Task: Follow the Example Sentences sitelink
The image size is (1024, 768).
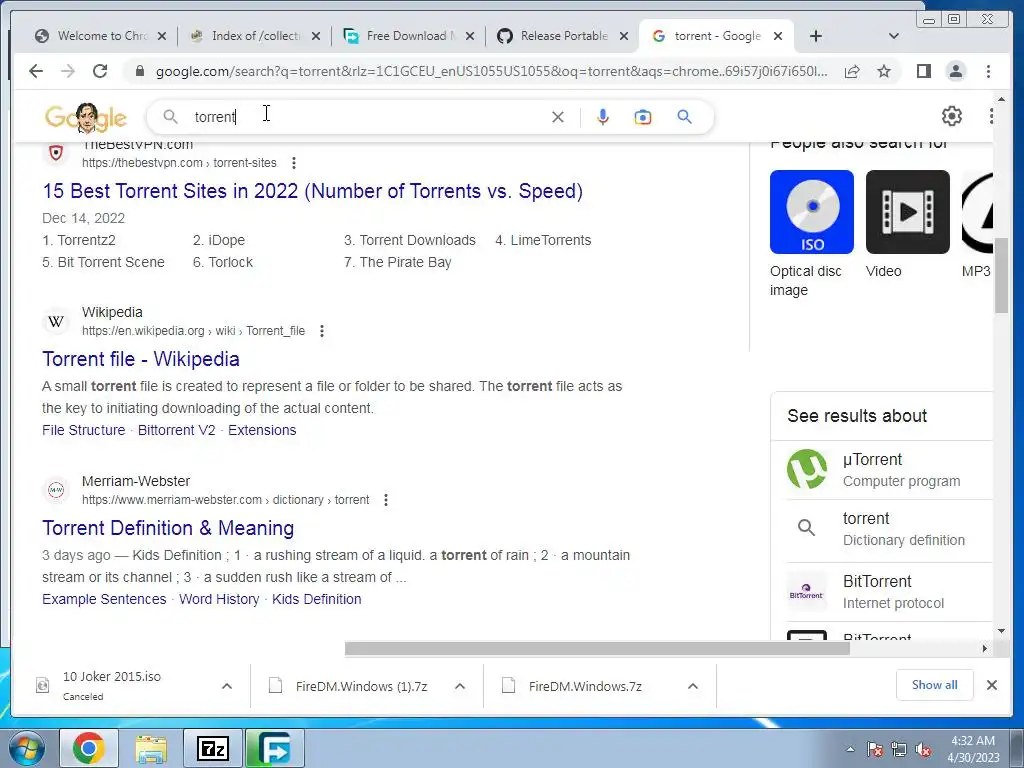Action: [x=104, y=600]
